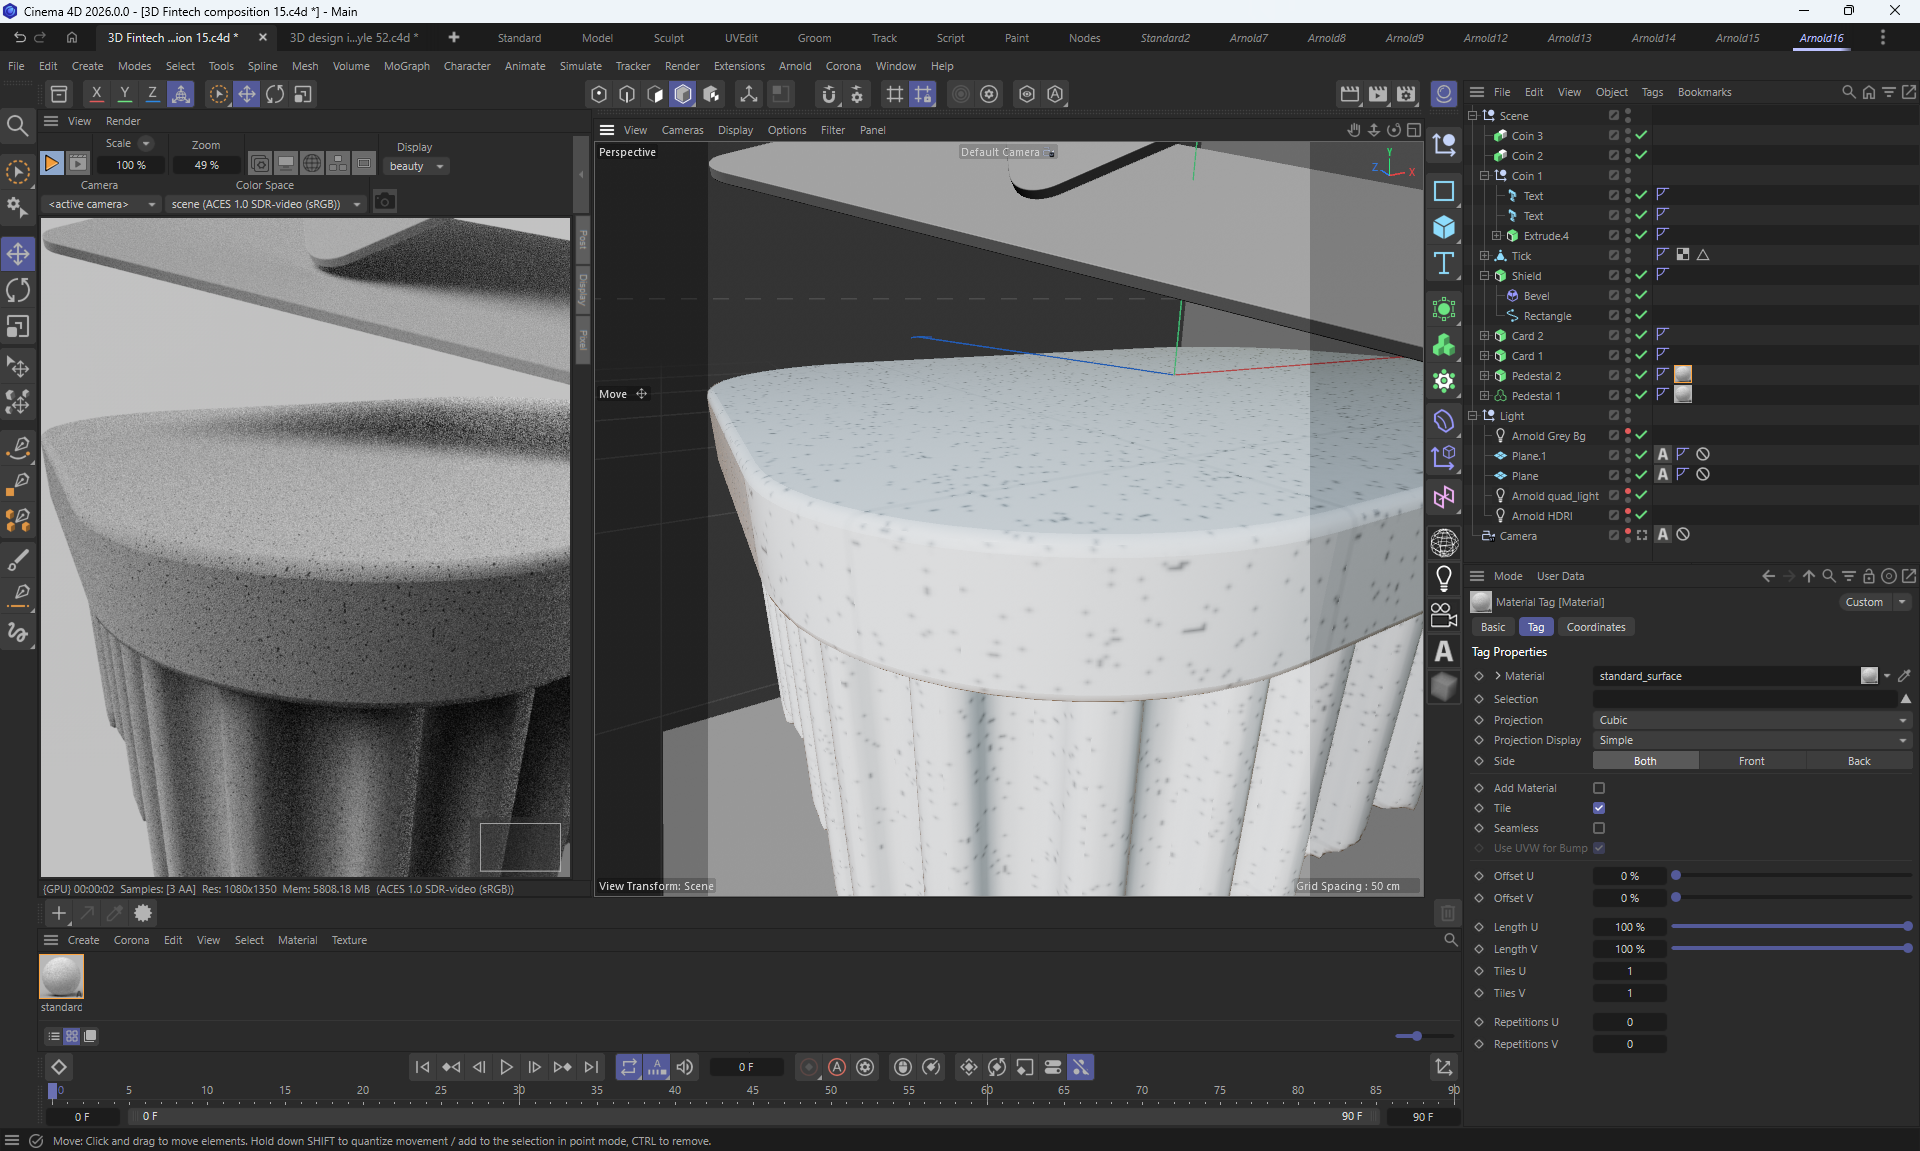Select the Rotate tool in left toolbar
This screenshot has height=1151, width=1920.
[18, 290]
